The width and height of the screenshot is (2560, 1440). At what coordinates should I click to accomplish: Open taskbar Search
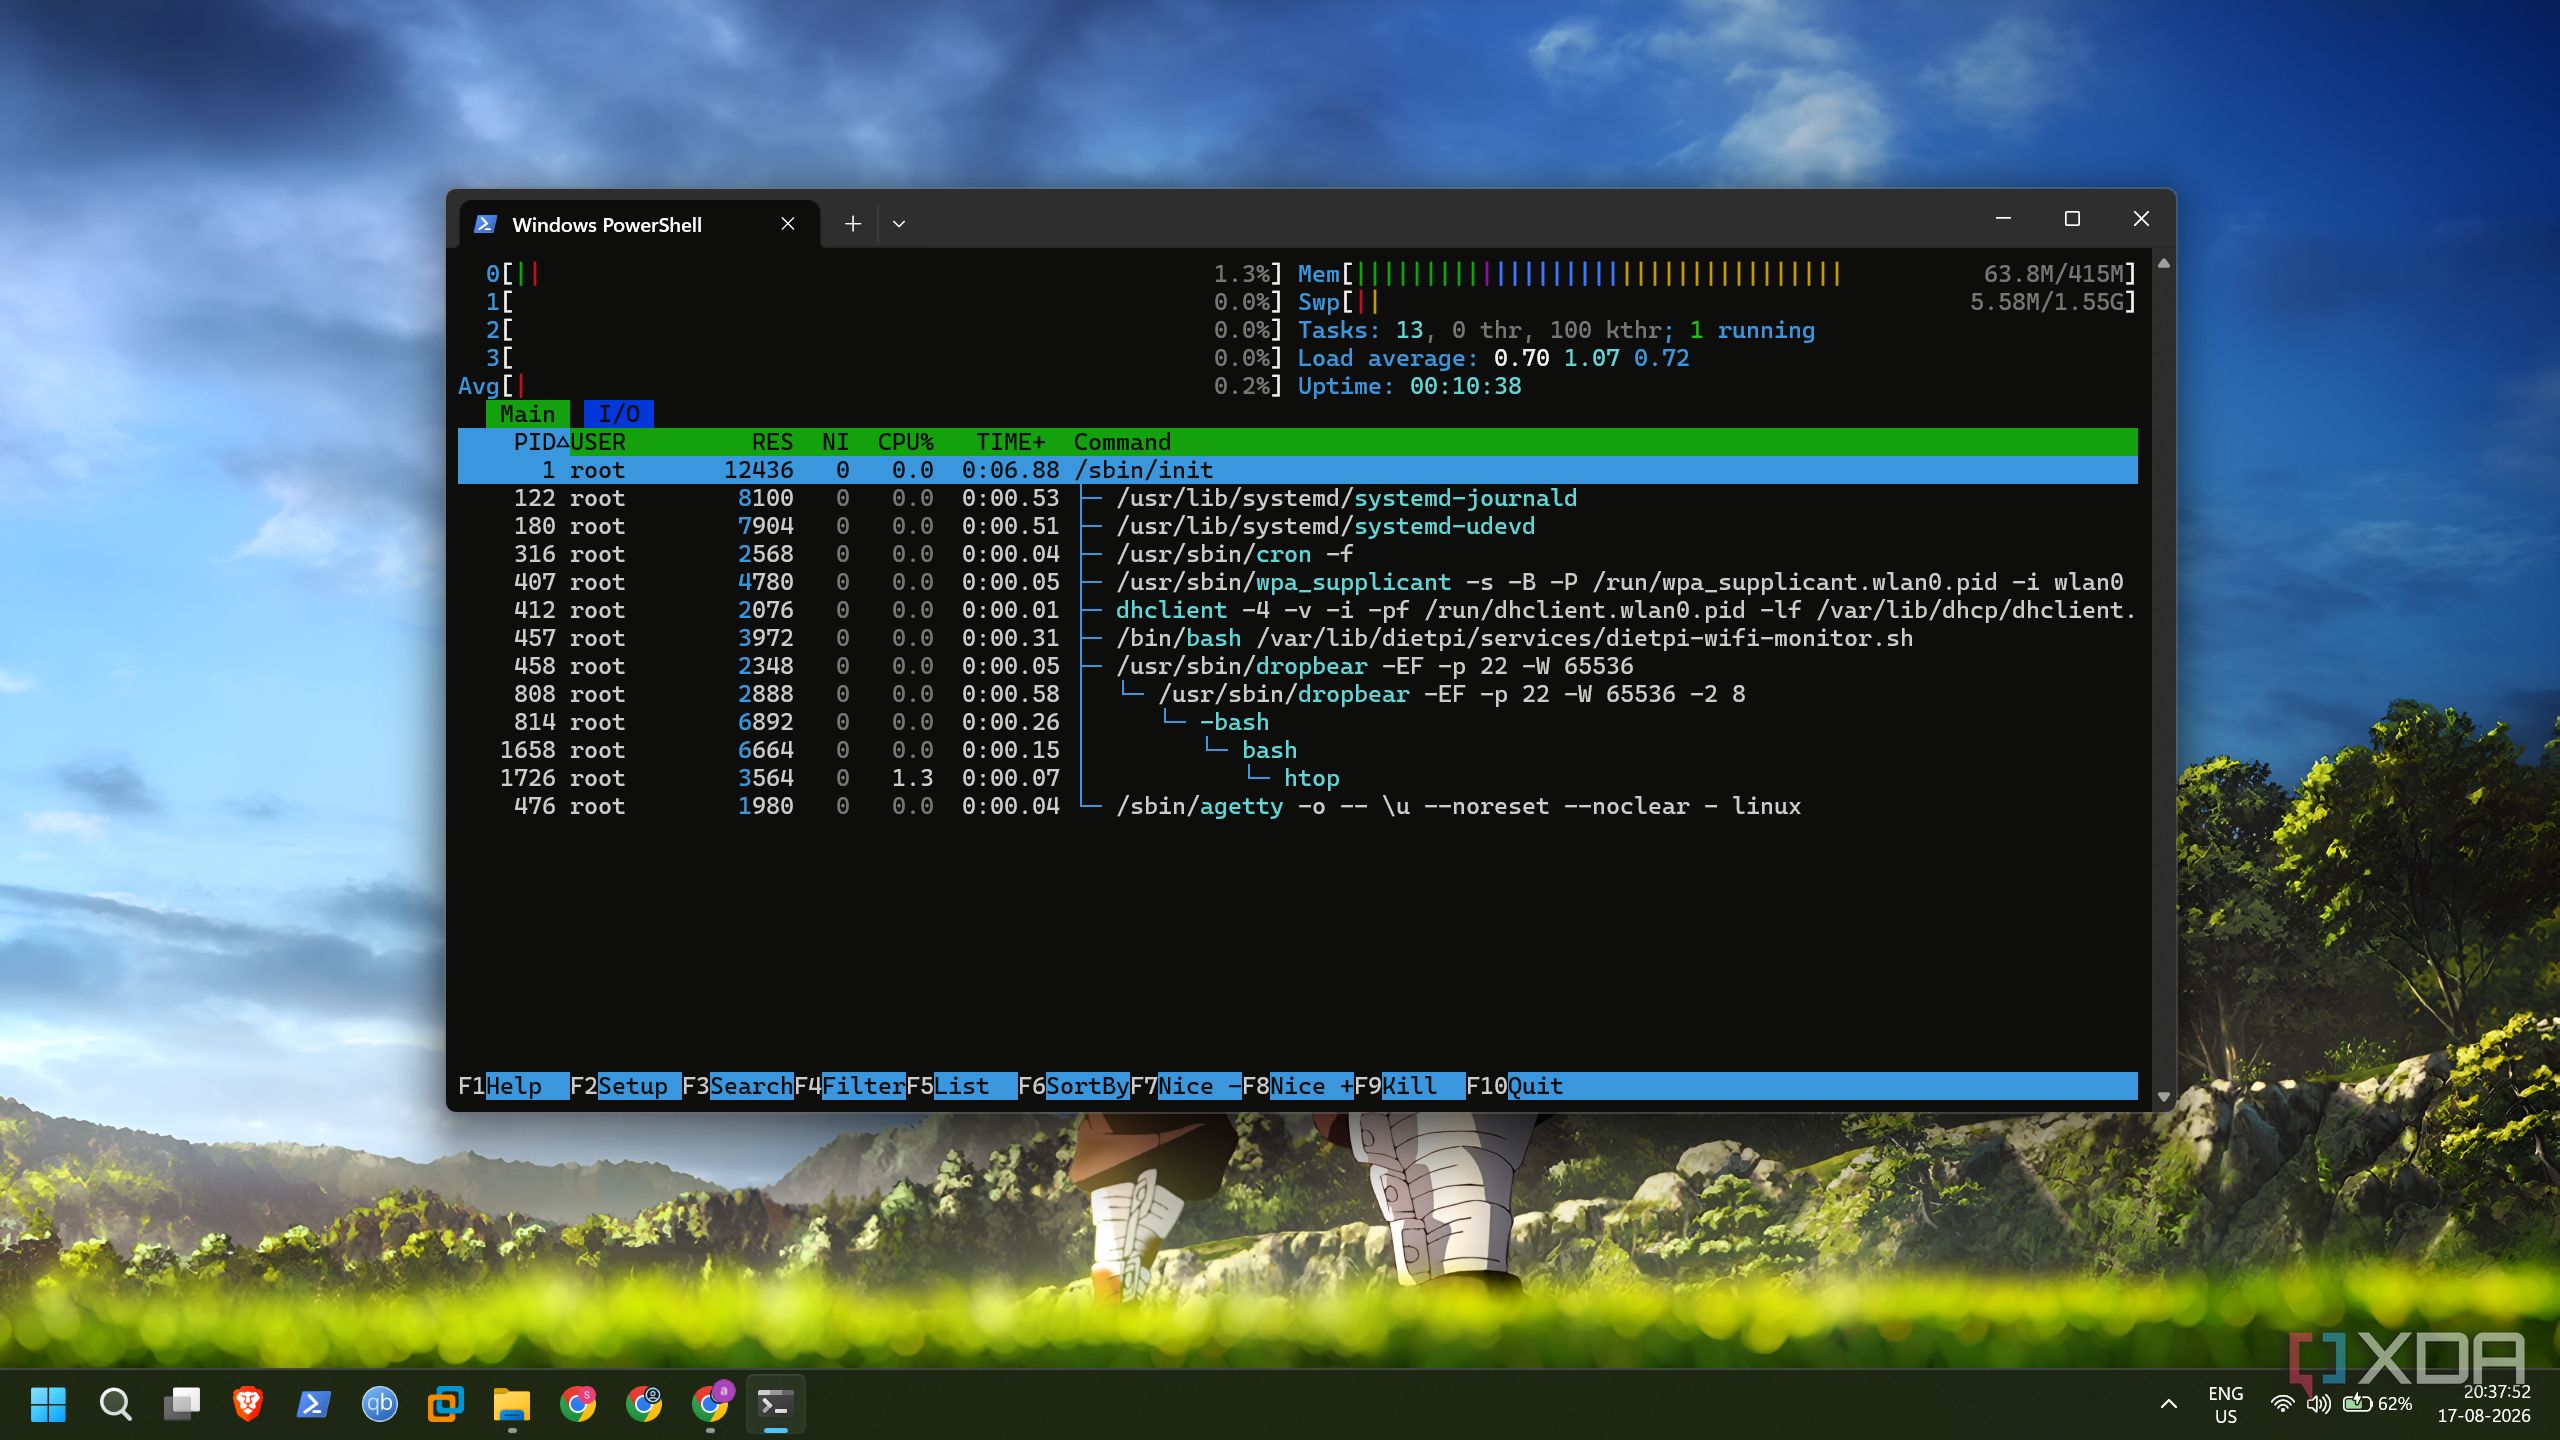(x=115, y=1404)
